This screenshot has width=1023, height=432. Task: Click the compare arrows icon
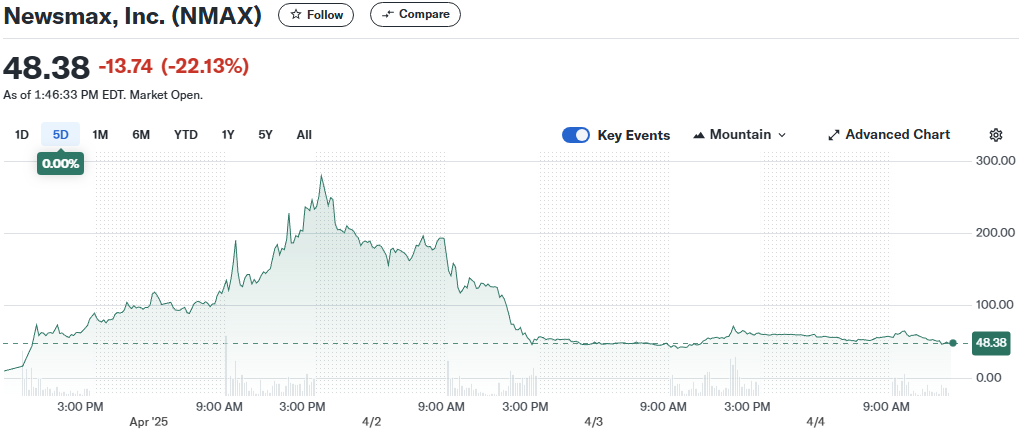(388, 14)
